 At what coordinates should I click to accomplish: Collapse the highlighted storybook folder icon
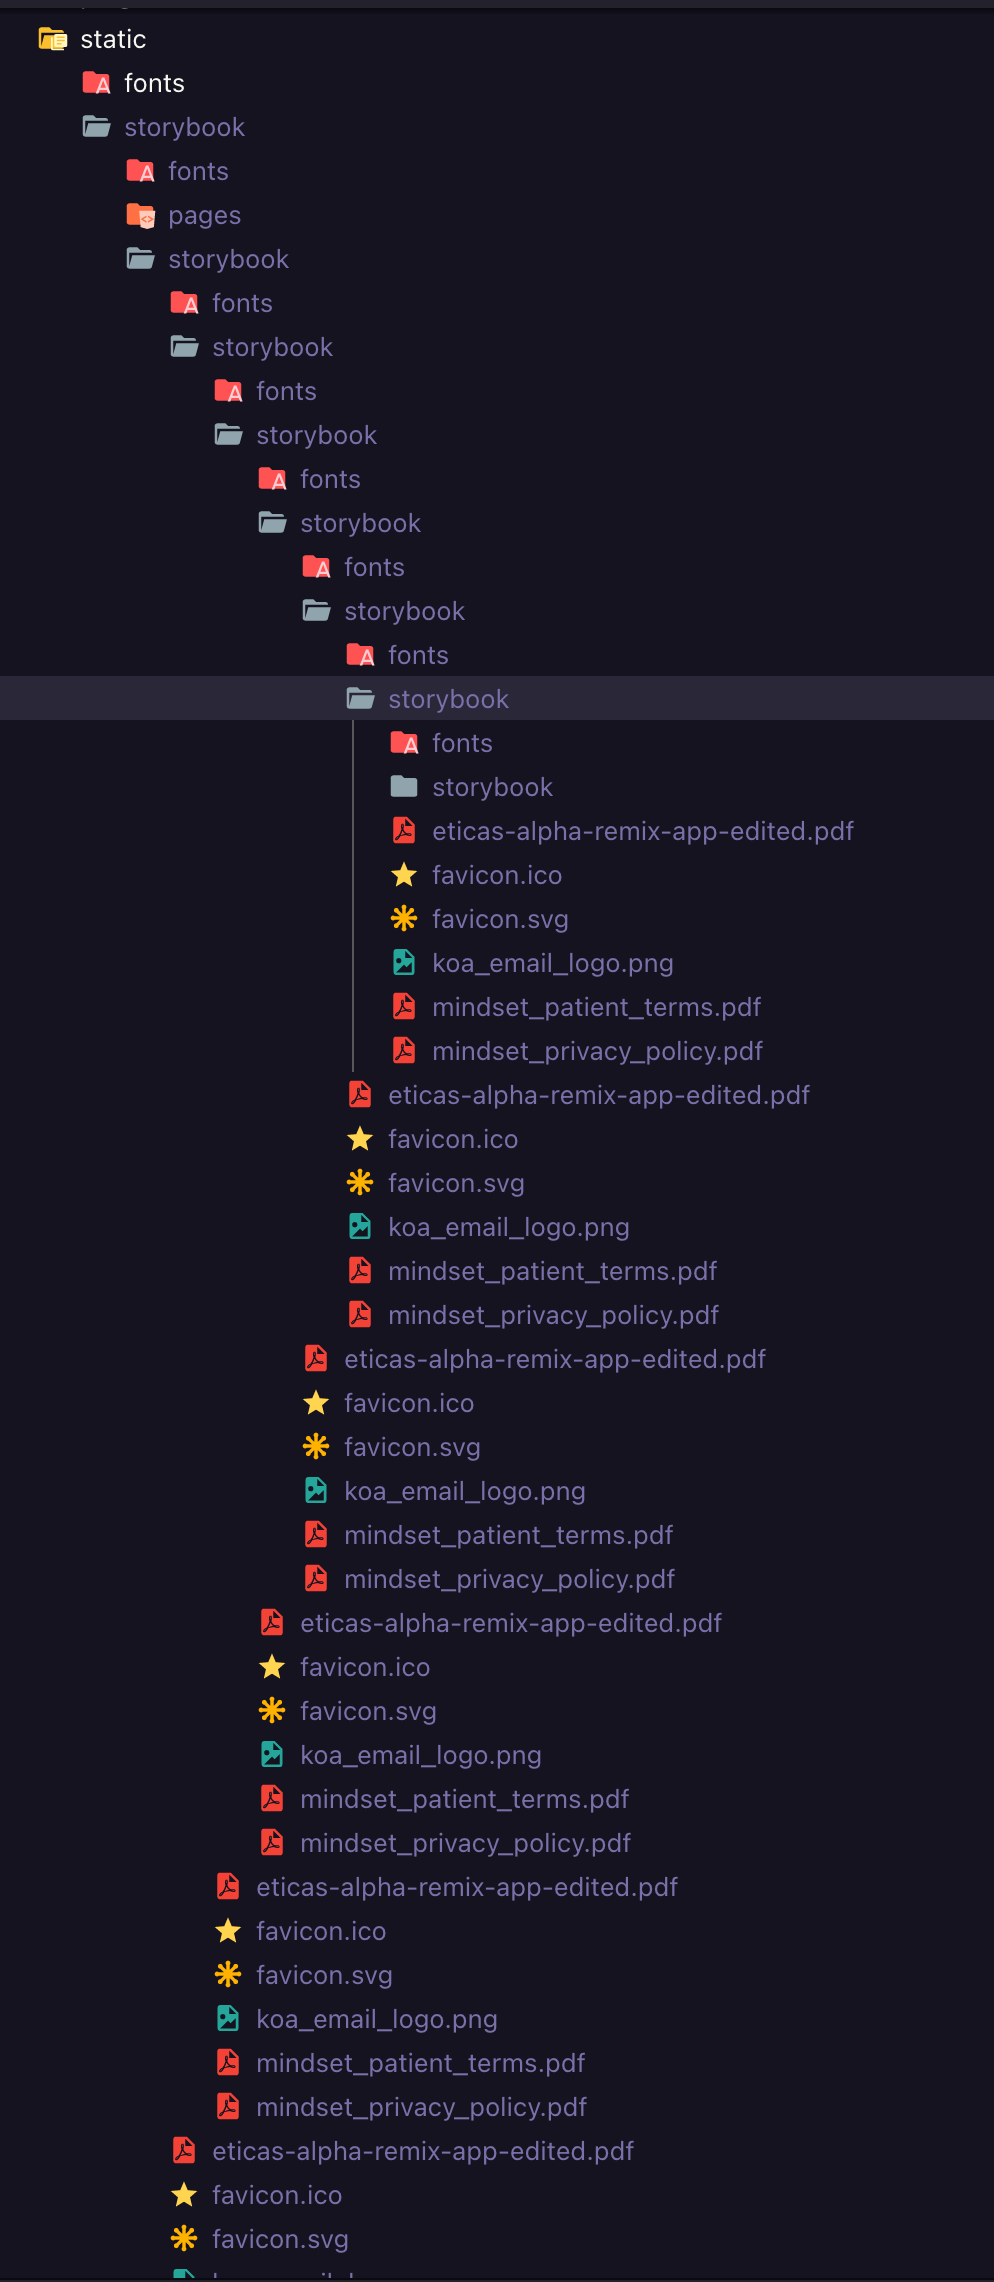point(360,699)
